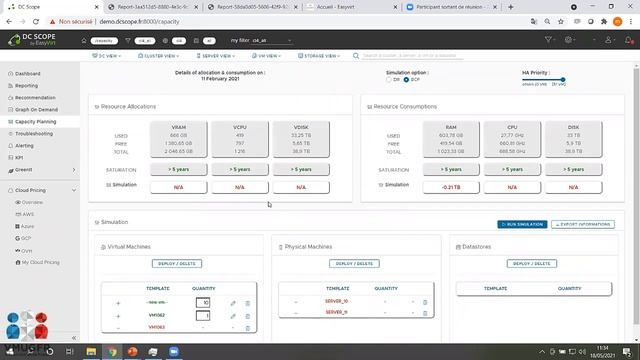This screenshot has height=360, width=640.
Task: Reload the page in Chrome
Action: click(x=36, y=22)
